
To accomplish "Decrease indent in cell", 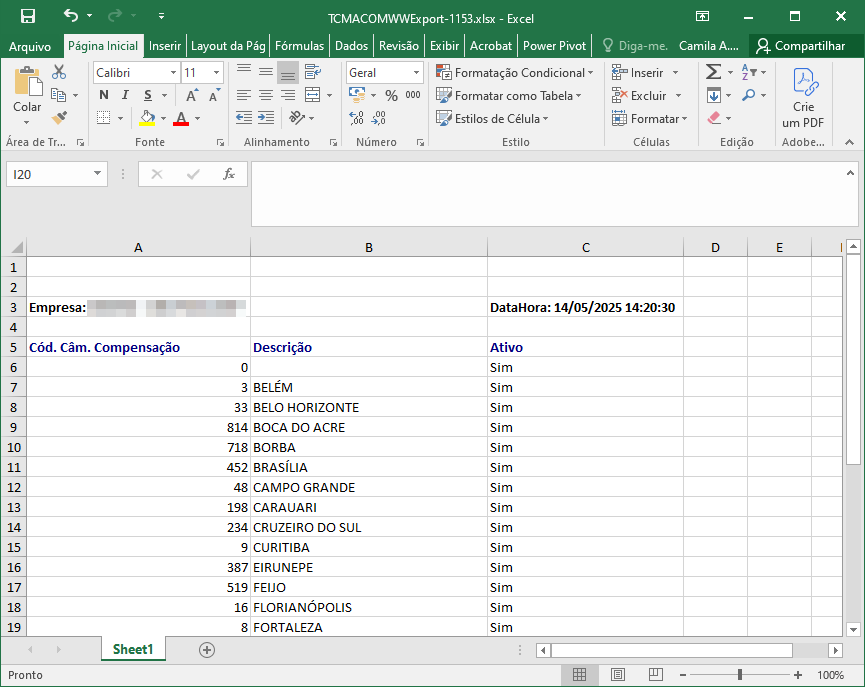I will [x=243, y=118].
